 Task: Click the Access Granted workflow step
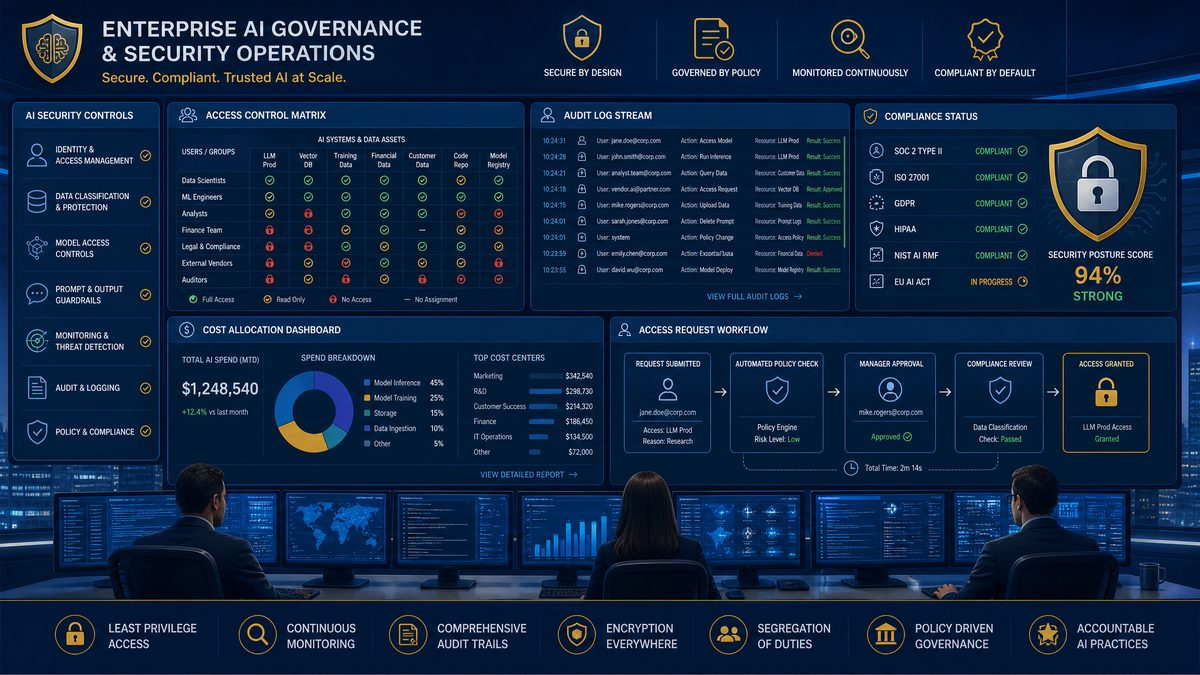[x=1106, y=403]
